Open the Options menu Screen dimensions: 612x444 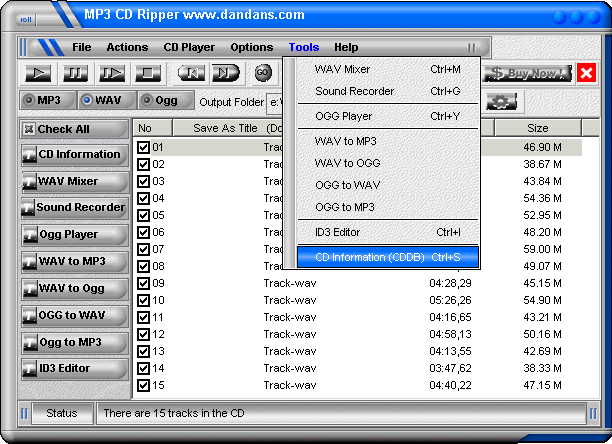tap(251, 47)
